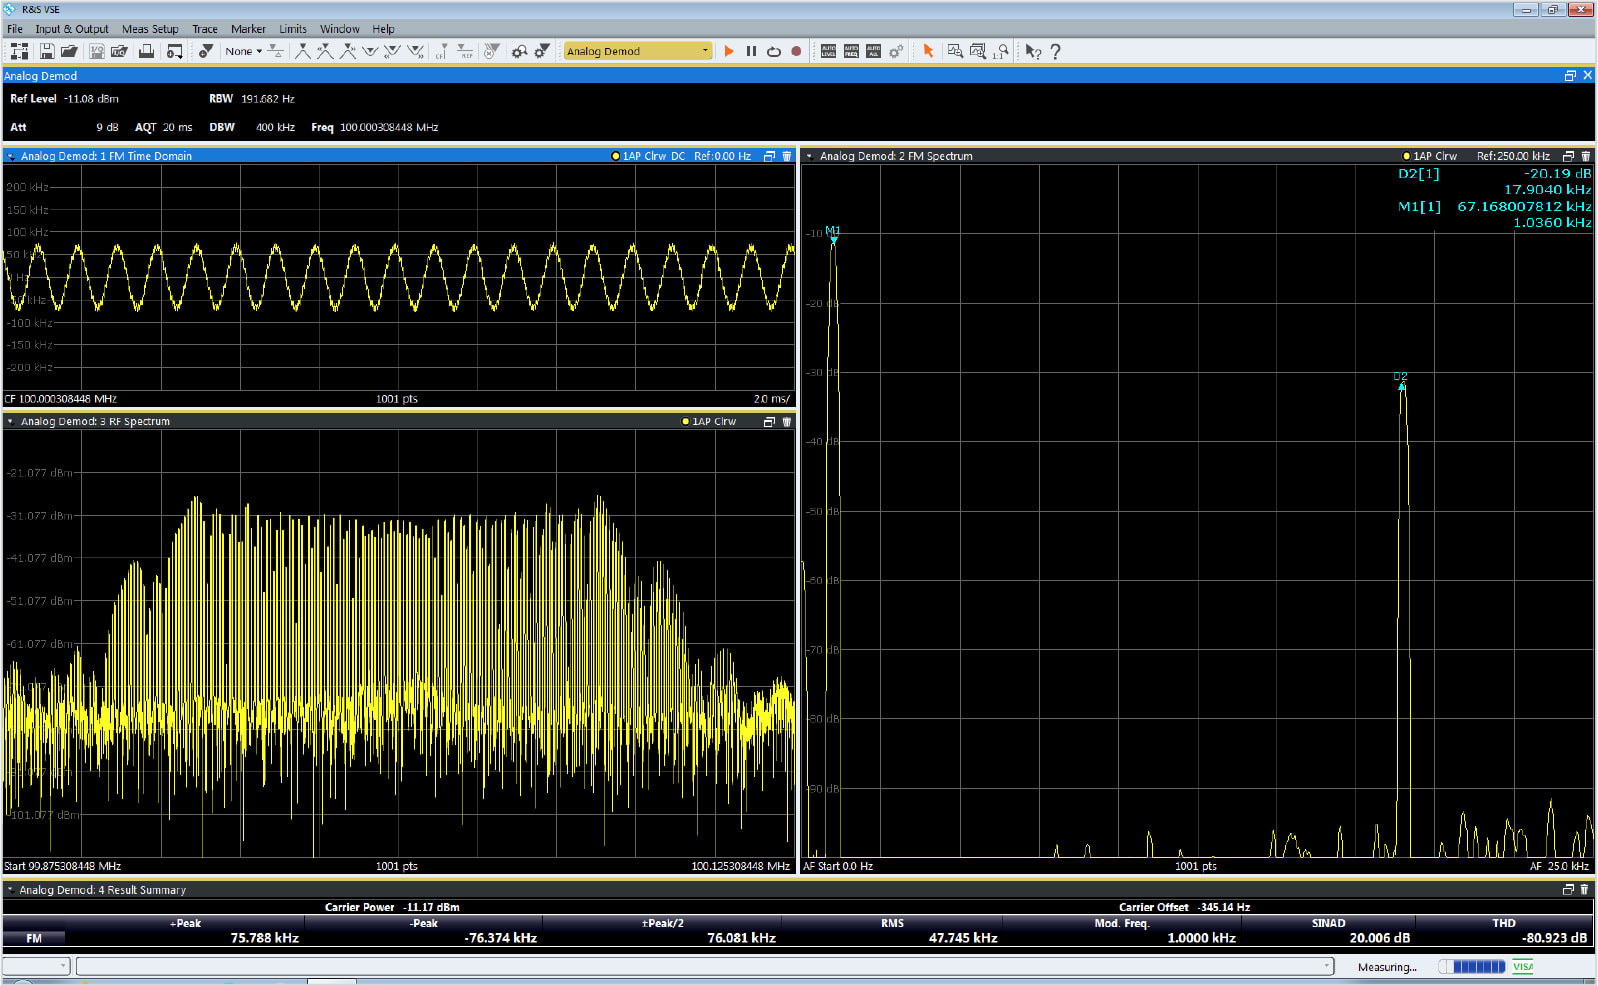Delete the FM Spectrum window via trash icon
Image resolution: width=1598 pixels, height=986 pixels.
click(1585, 156)
